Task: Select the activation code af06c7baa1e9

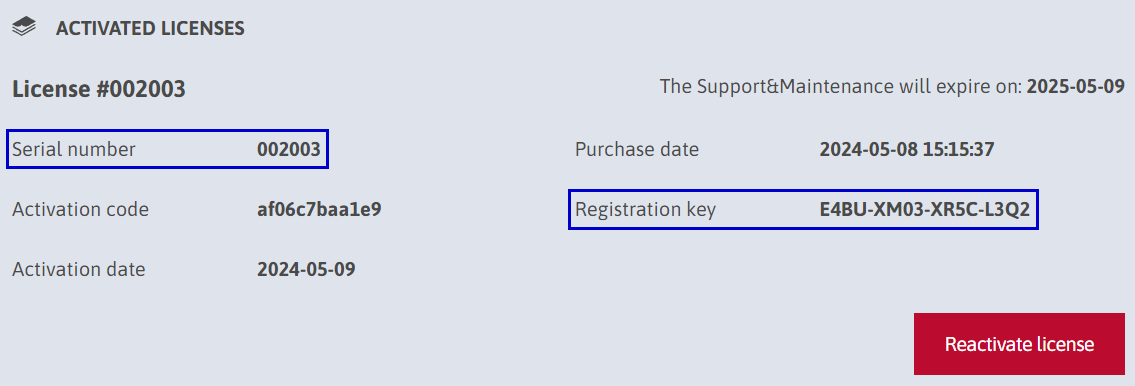Action: [319, 210]
